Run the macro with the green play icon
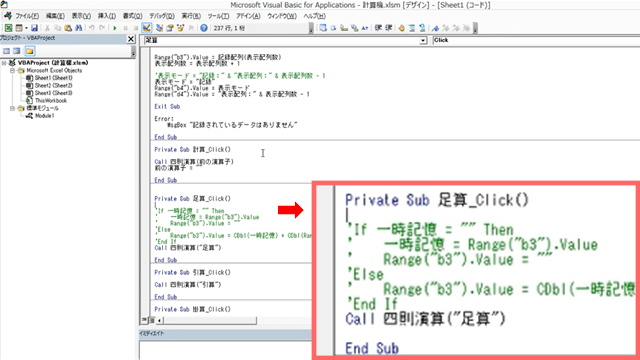The height and width of the screenshot is (360, 640). pos(115,28)
